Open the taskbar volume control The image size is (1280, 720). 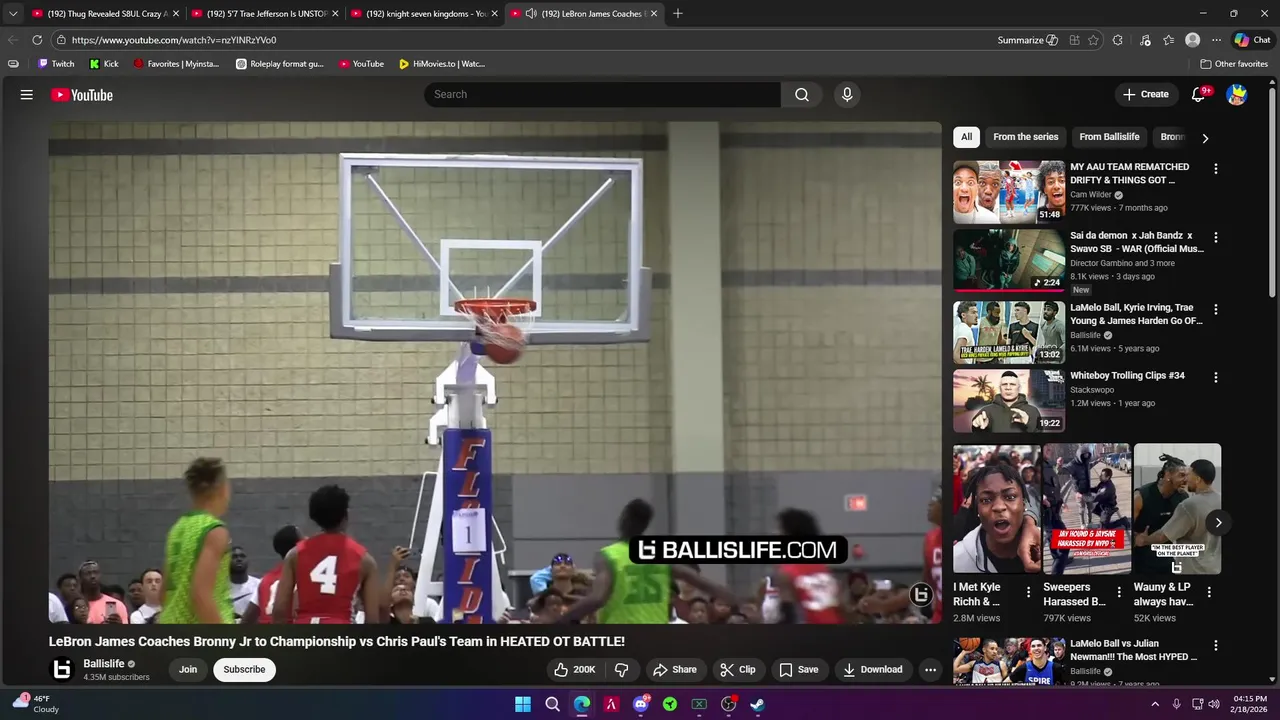click(1214, 704)
